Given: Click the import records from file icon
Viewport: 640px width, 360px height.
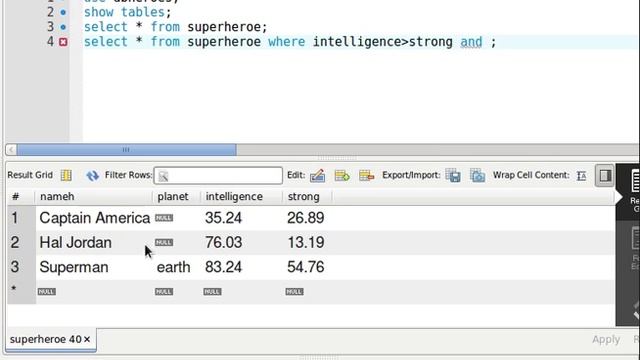Looking at the screenshot, I should tap(477, 176).
